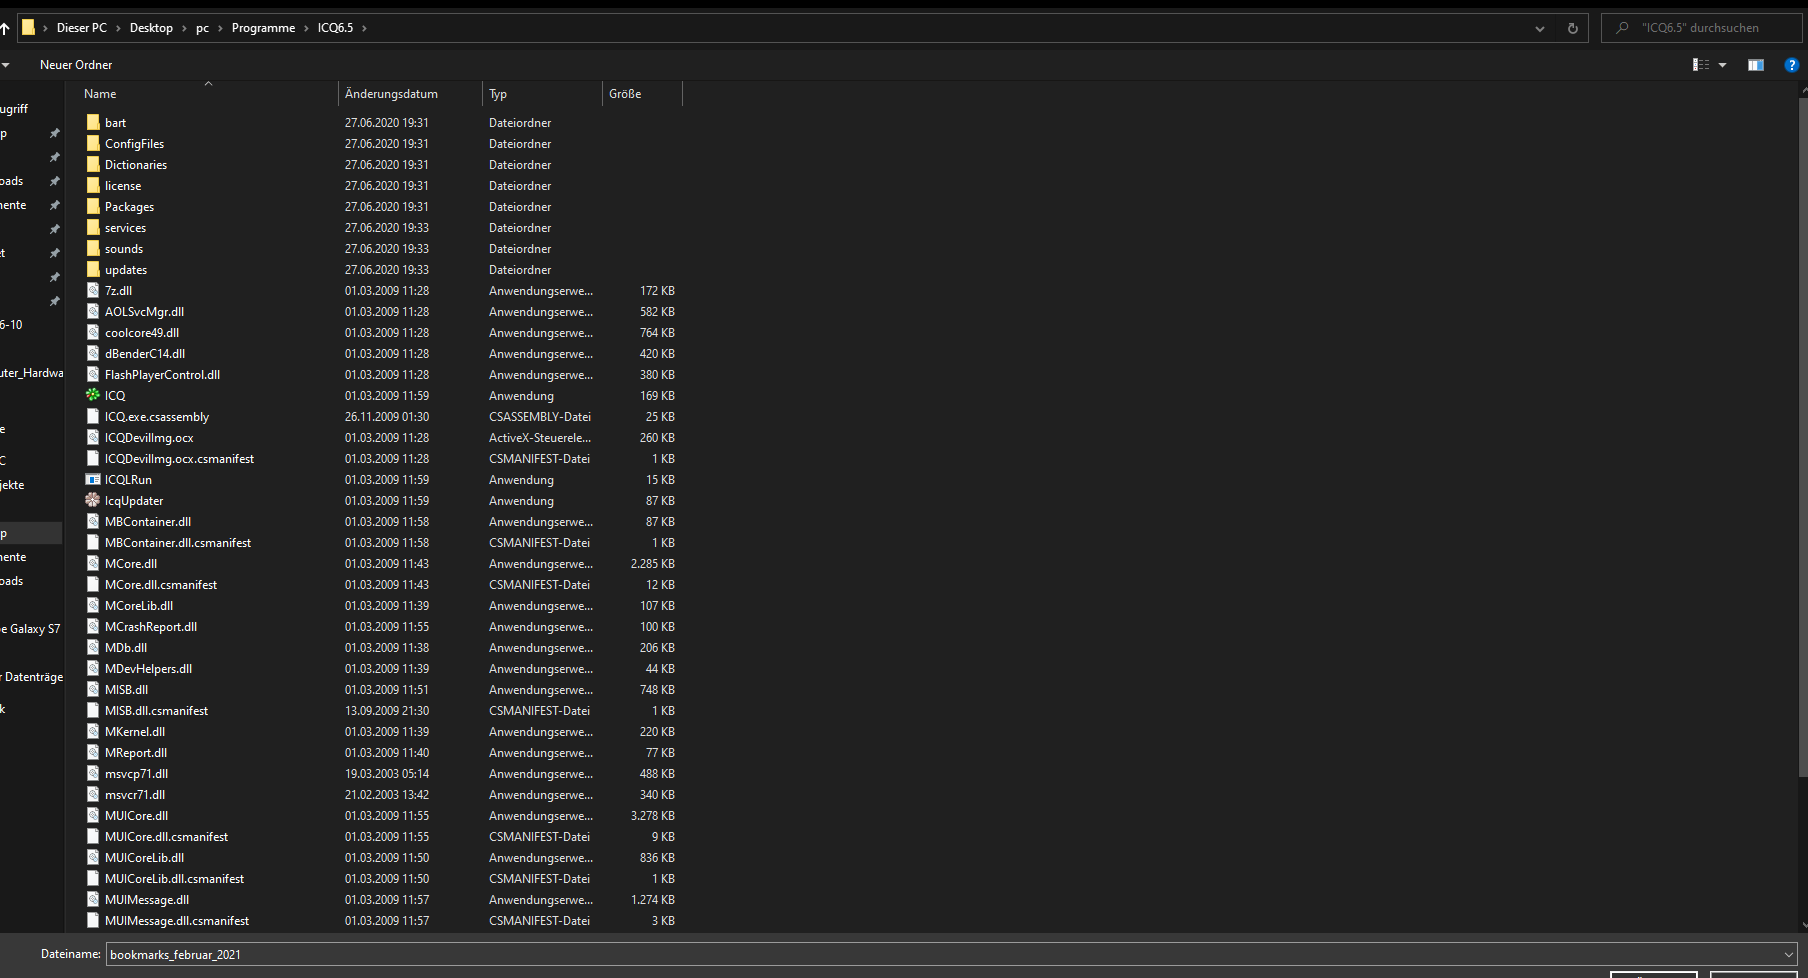Viewport: 1808px width, 978px height.
Task: Click the refresh icon in address bar
Action: click(x=1572, y=28)
